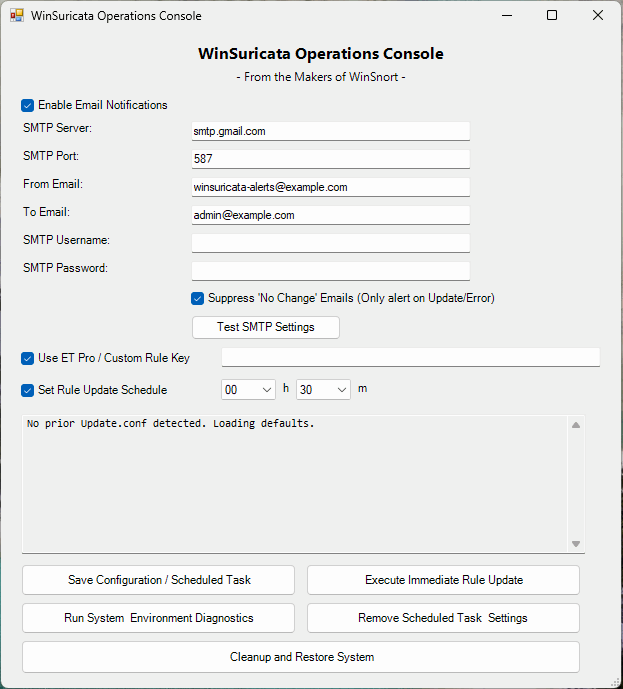The height and width of the screenshot is (689, 623).
Task: Run System Environment Diagnostics
Action: (x=159, y=618)
